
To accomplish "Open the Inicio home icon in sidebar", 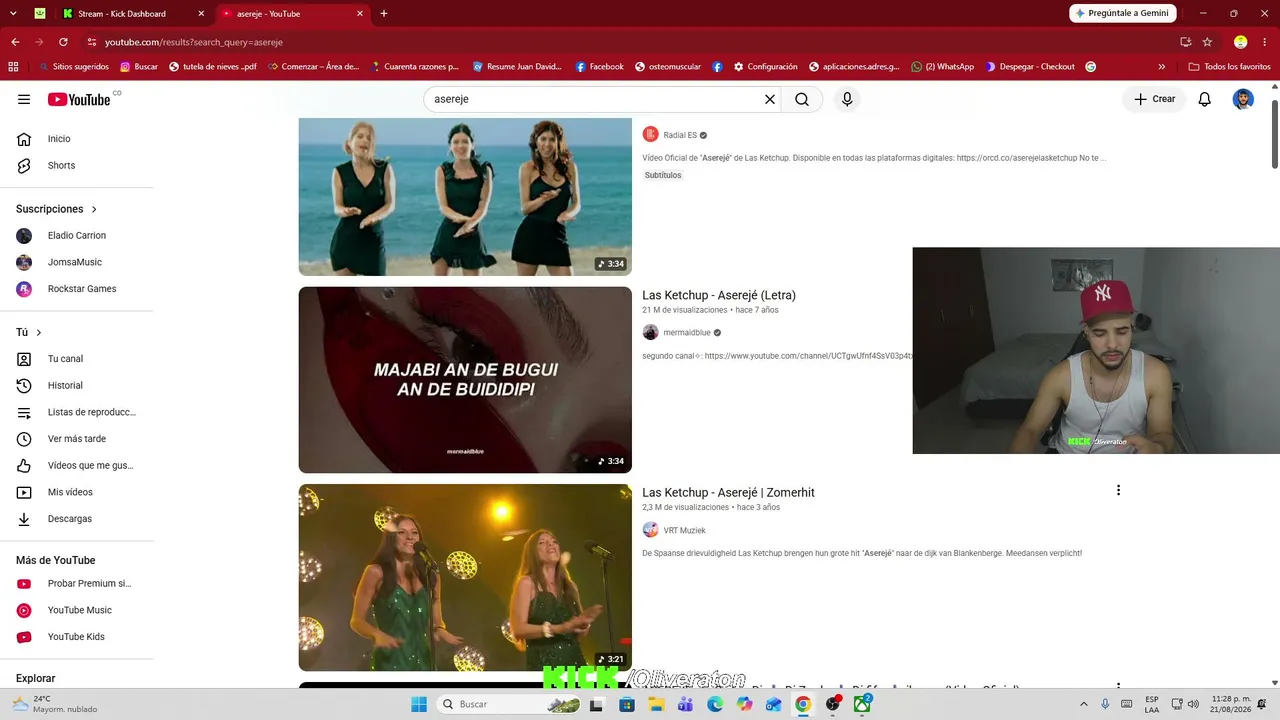I will click(24, 139).
